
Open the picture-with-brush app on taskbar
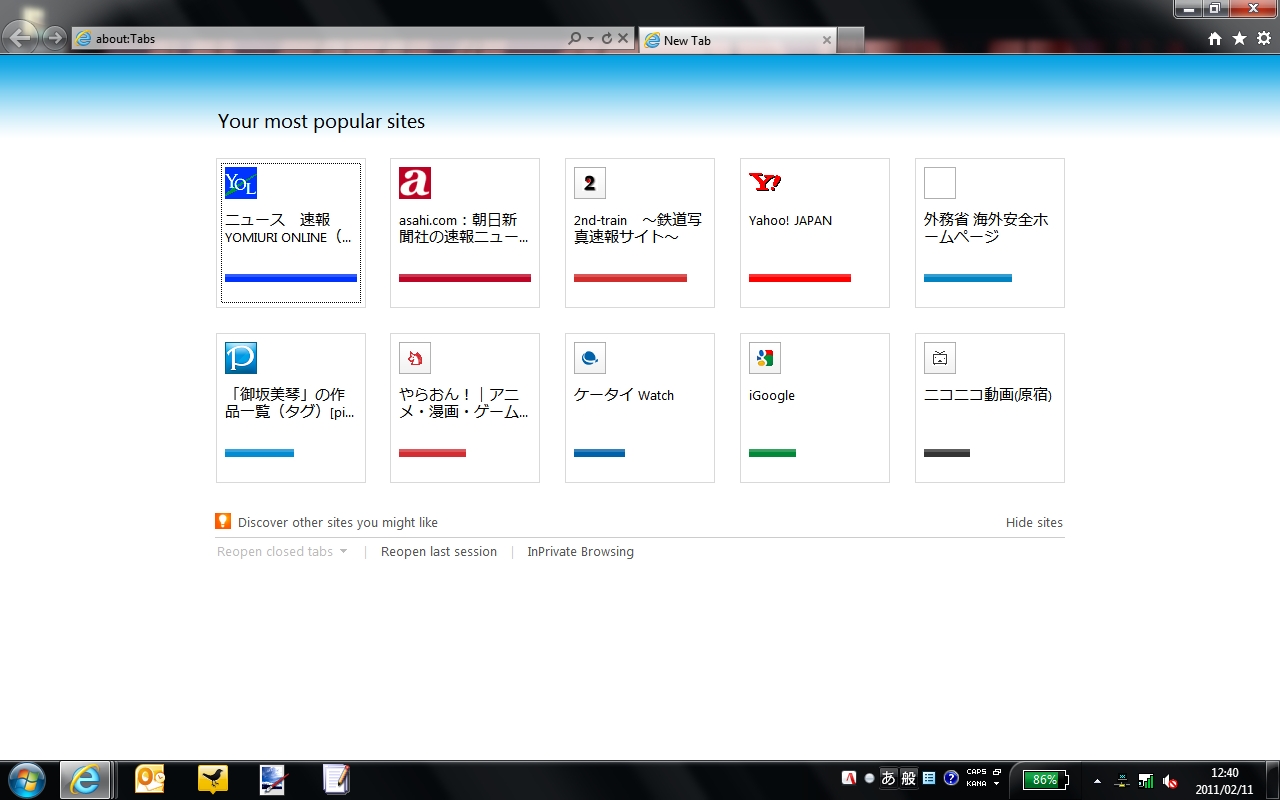[273, 780]
